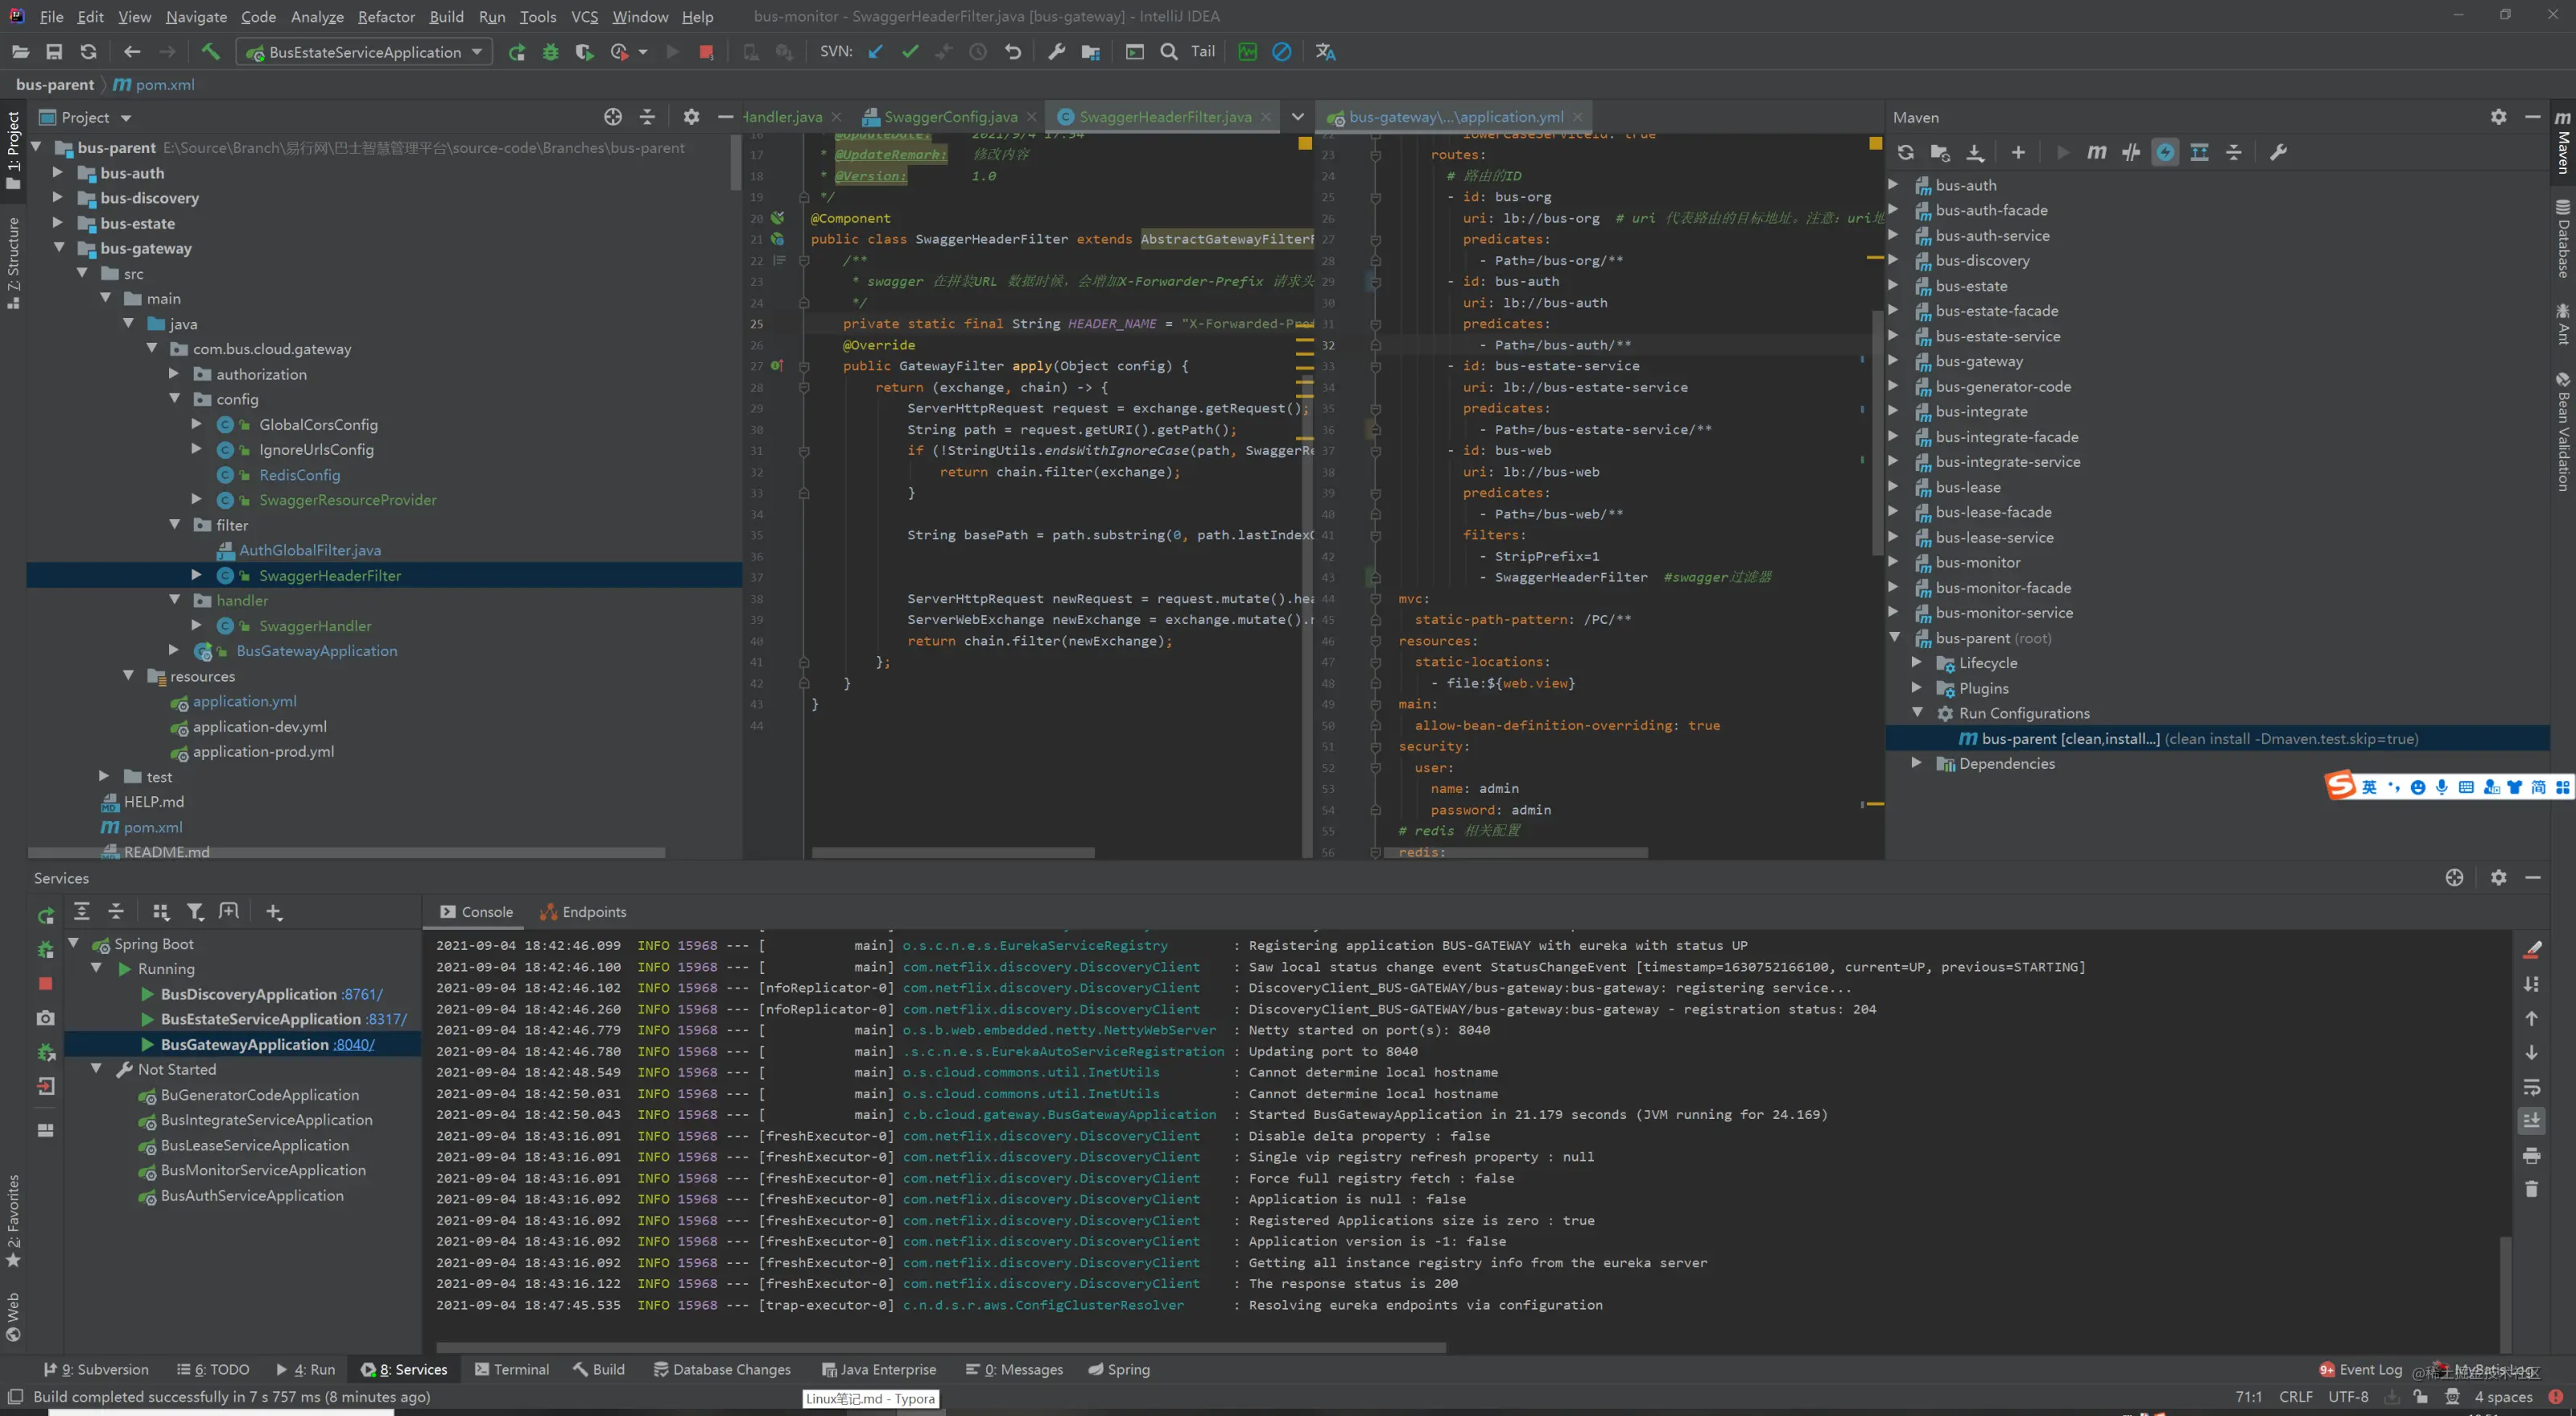Image resolution: width=2576 pixels, height=1416 pixels.
Task: Expand bus-discovery module in Maven panel
Action: [x=1893, y=260]
